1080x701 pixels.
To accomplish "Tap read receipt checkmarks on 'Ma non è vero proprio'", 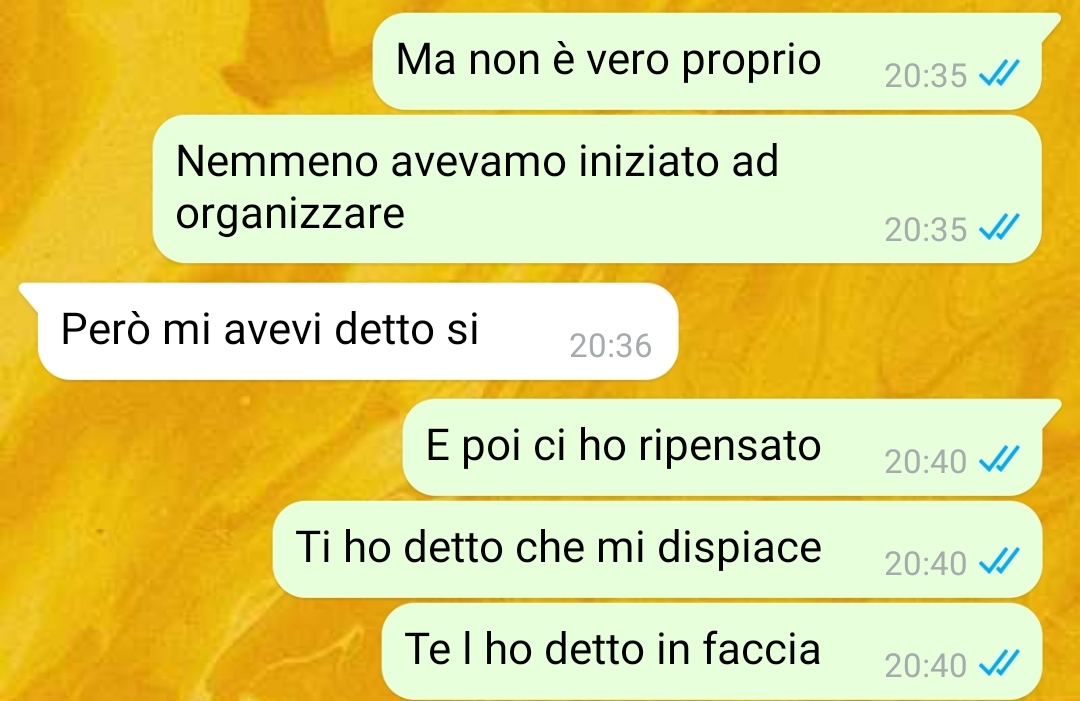I will [x=999, y=73].
